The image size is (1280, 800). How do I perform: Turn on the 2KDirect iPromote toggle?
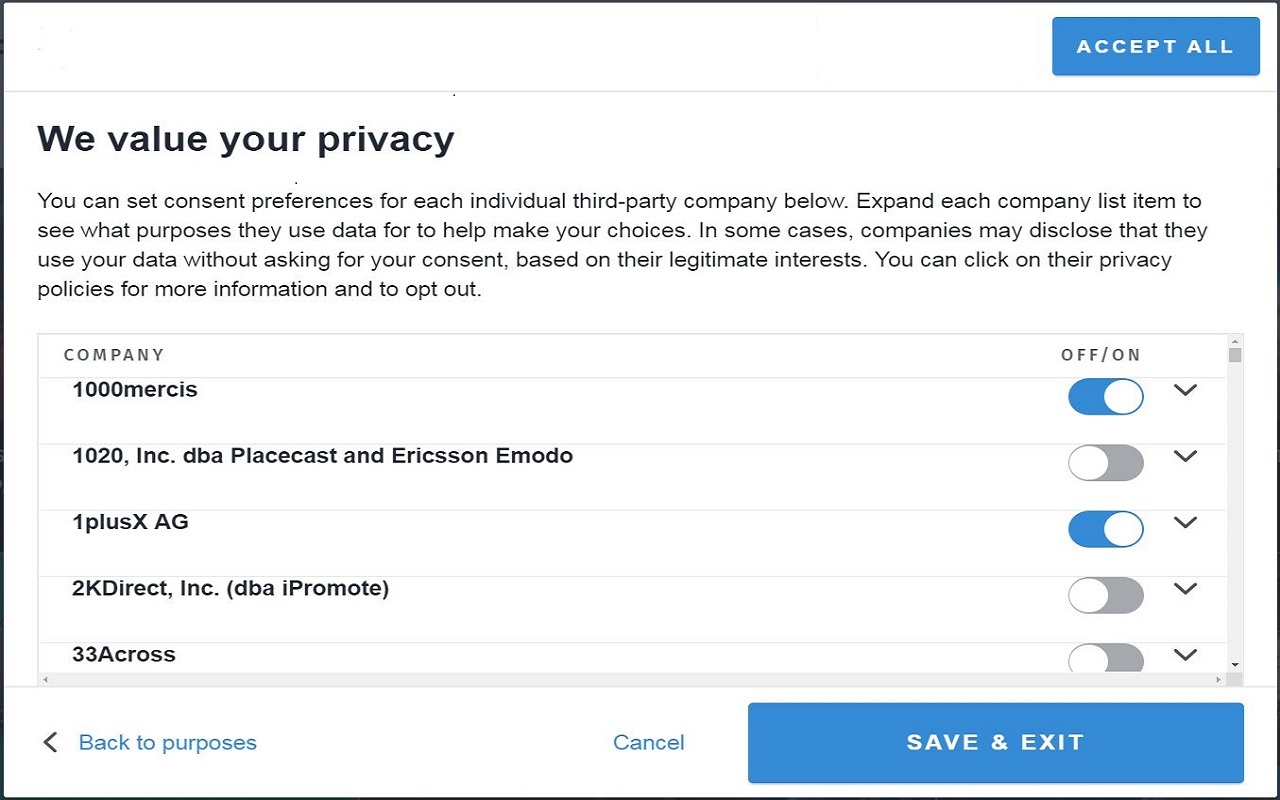[x=1105, y=595]
